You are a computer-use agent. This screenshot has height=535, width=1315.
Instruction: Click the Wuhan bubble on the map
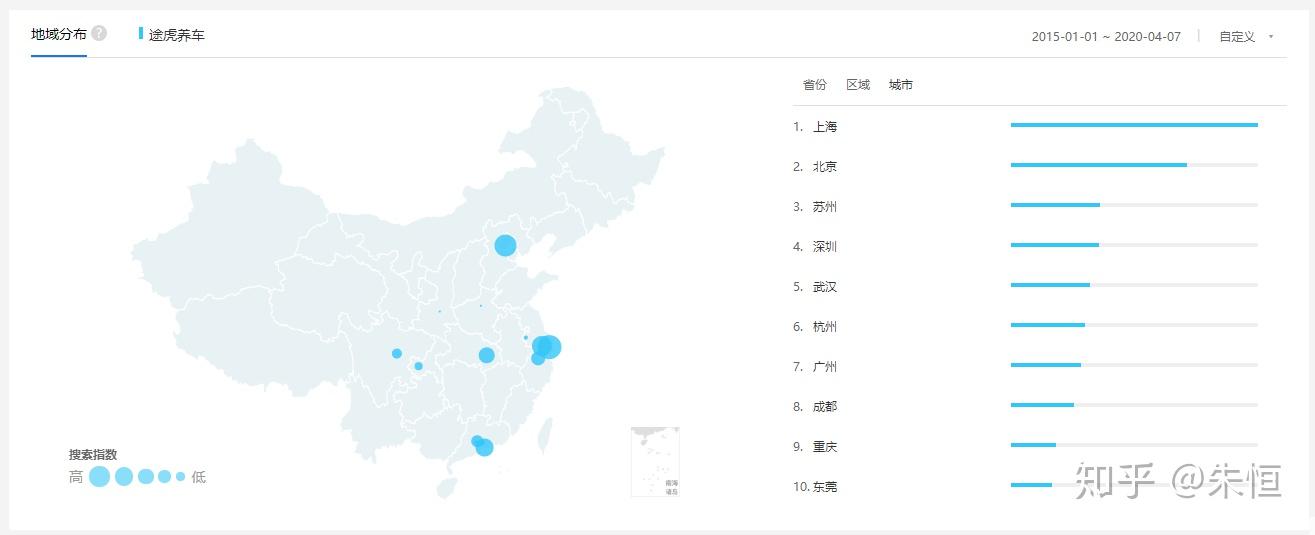pyautogui.click(x=486, y=355)
